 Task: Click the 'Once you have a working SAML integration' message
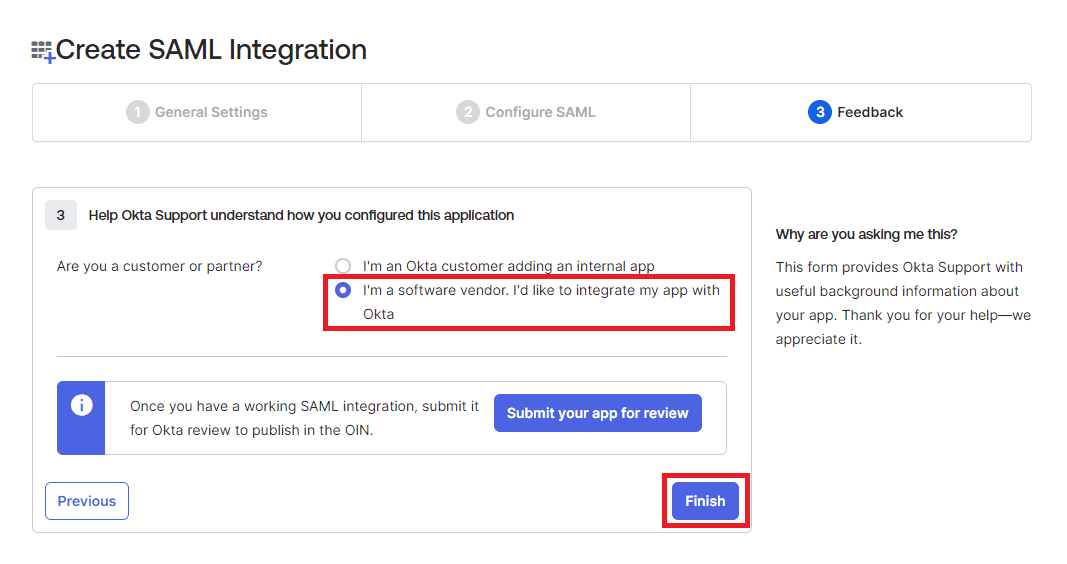[305, 418]
